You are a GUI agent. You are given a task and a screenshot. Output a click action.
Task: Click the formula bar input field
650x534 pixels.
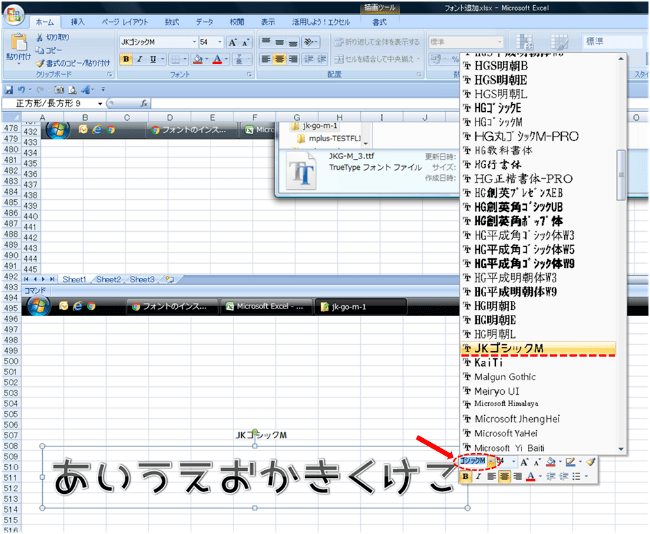pyautogui.click(x=398, y=103)
